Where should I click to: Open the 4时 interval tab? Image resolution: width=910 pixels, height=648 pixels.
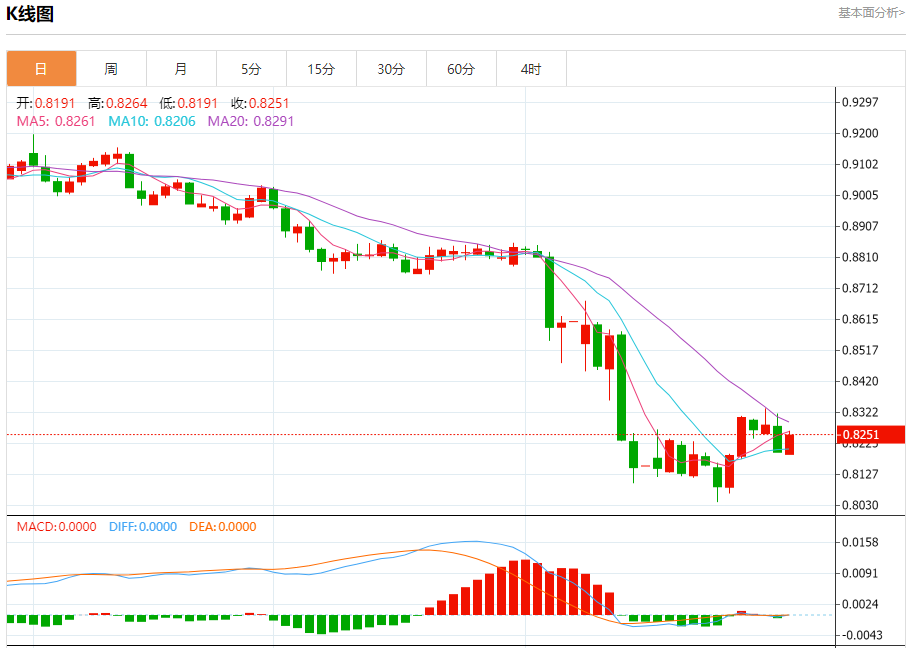tap(531, 69)
